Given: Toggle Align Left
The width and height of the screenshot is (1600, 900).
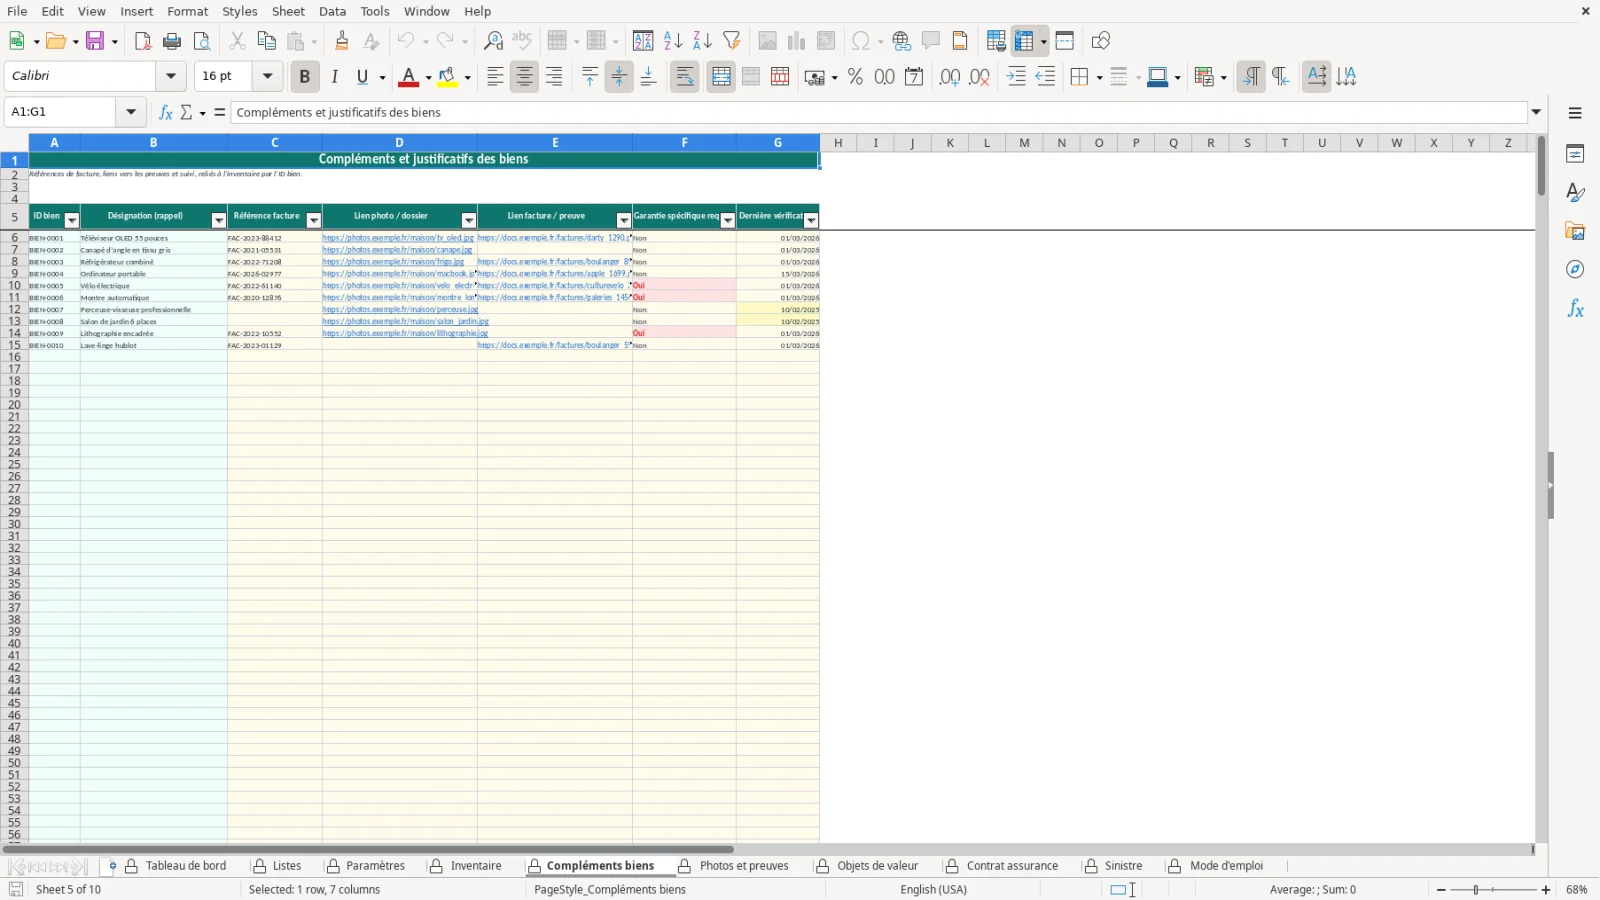Looking at the screenshot, I should point(495,77).
